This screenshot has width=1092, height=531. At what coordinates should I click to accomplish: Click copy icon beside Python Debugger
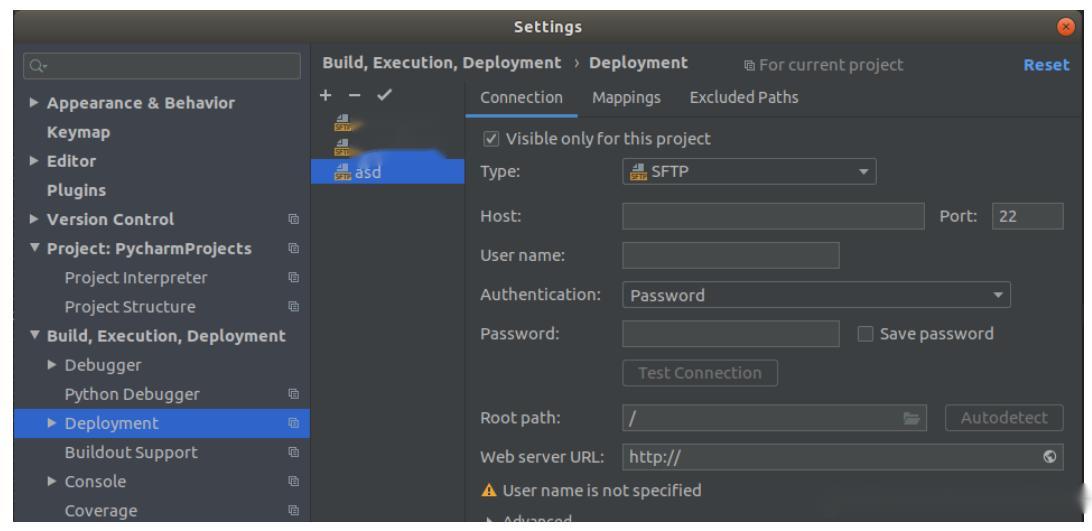pos(292,395)
